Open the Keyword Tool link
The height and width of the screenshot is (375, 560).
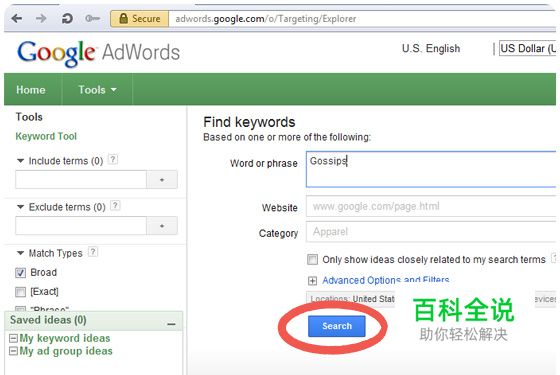46,136
